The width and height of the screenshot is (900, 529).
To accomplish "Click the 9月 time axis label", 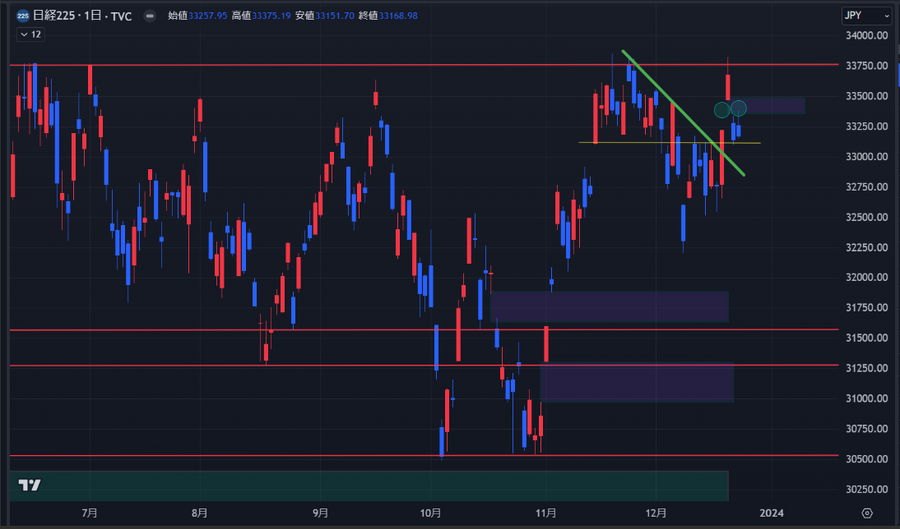I will pyautogui.click(x=321, y=513).
